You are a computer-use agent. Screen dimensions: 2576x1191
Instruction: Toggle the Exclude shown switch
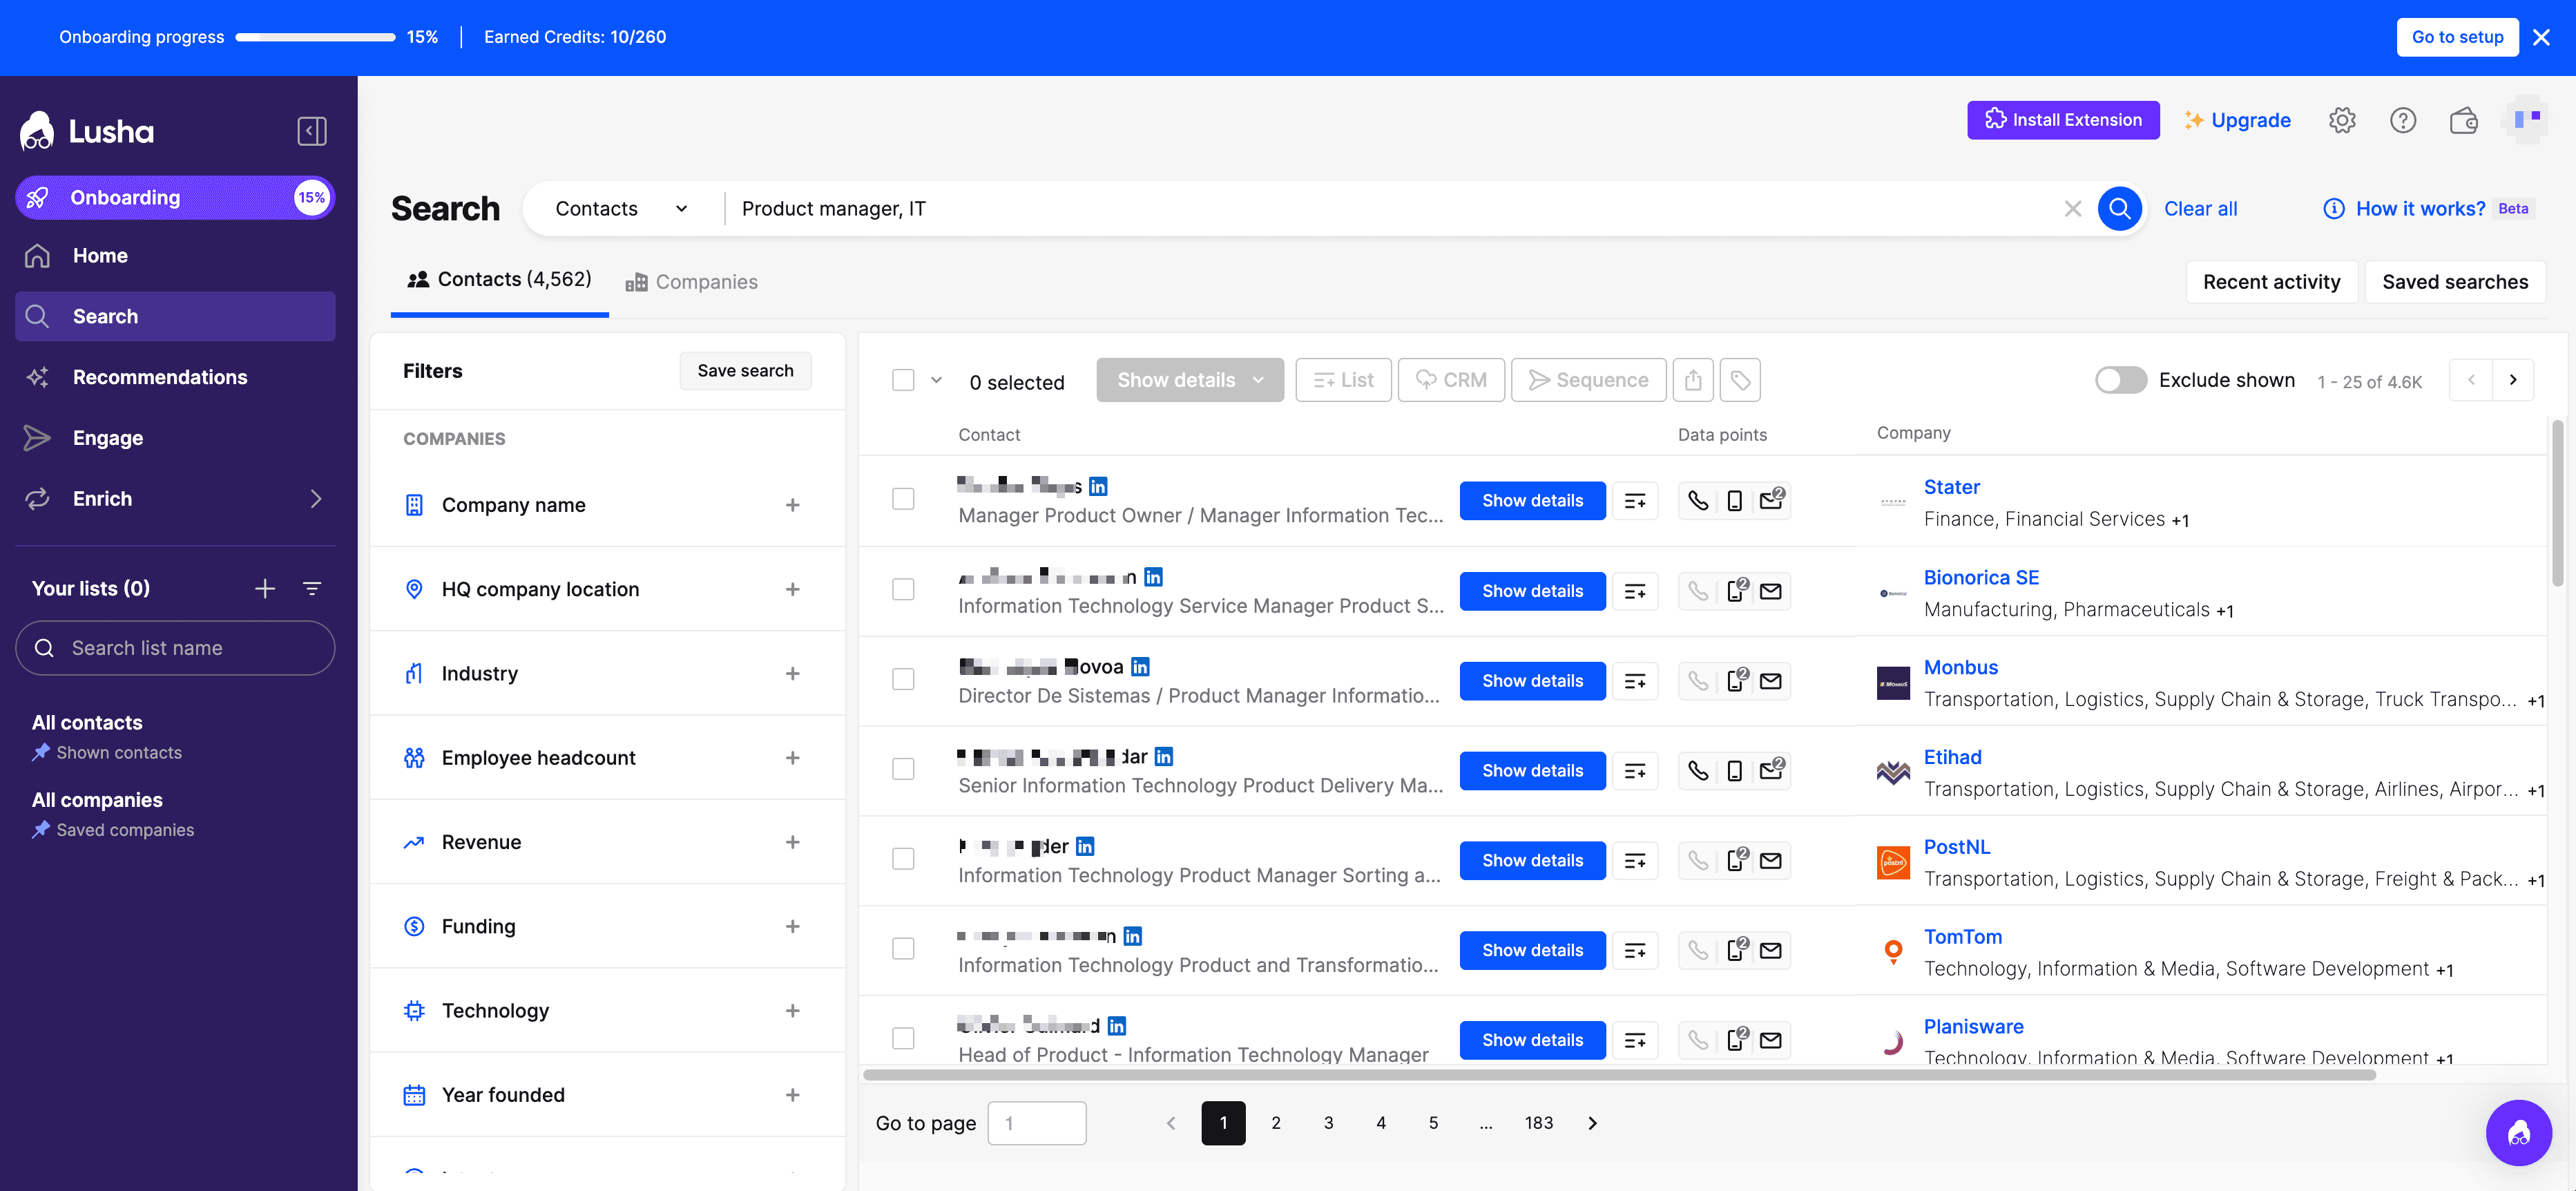click(x=2120, y=380)
